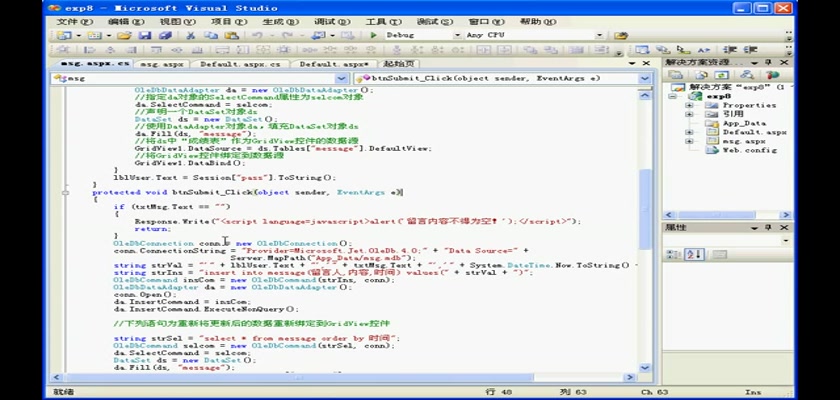This screenshot has width=840, height=400.
Task: Click the Decrease Indent icon
Action: pyautogui.click(x=730, y=50)
